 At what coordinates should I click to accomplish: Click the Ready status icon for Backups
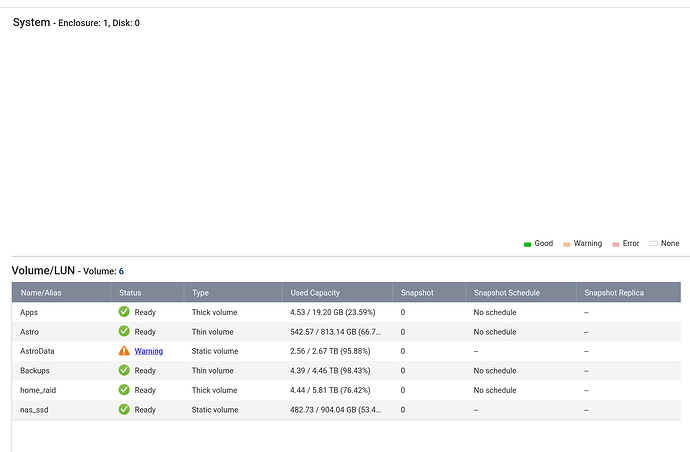(x=124, y=371)
